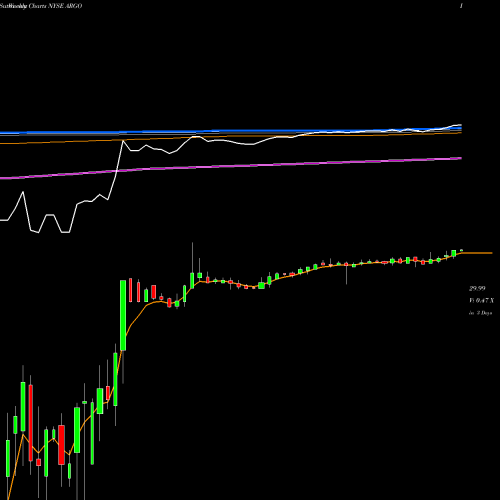The image size is (500, 500).
Task: Click the pink moving average line
Action: pyautogui.click(x=231, y=165)
